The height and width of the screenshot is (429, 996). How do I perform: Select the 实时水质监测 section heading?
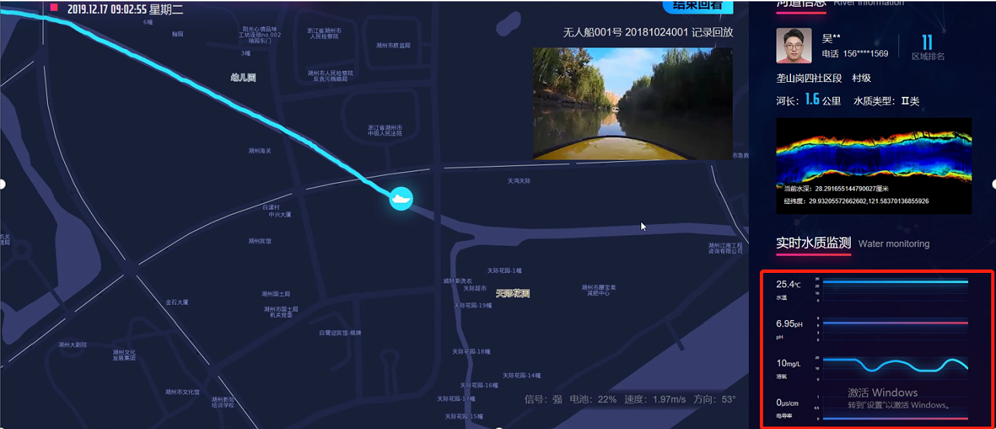[x=814, y=243]
